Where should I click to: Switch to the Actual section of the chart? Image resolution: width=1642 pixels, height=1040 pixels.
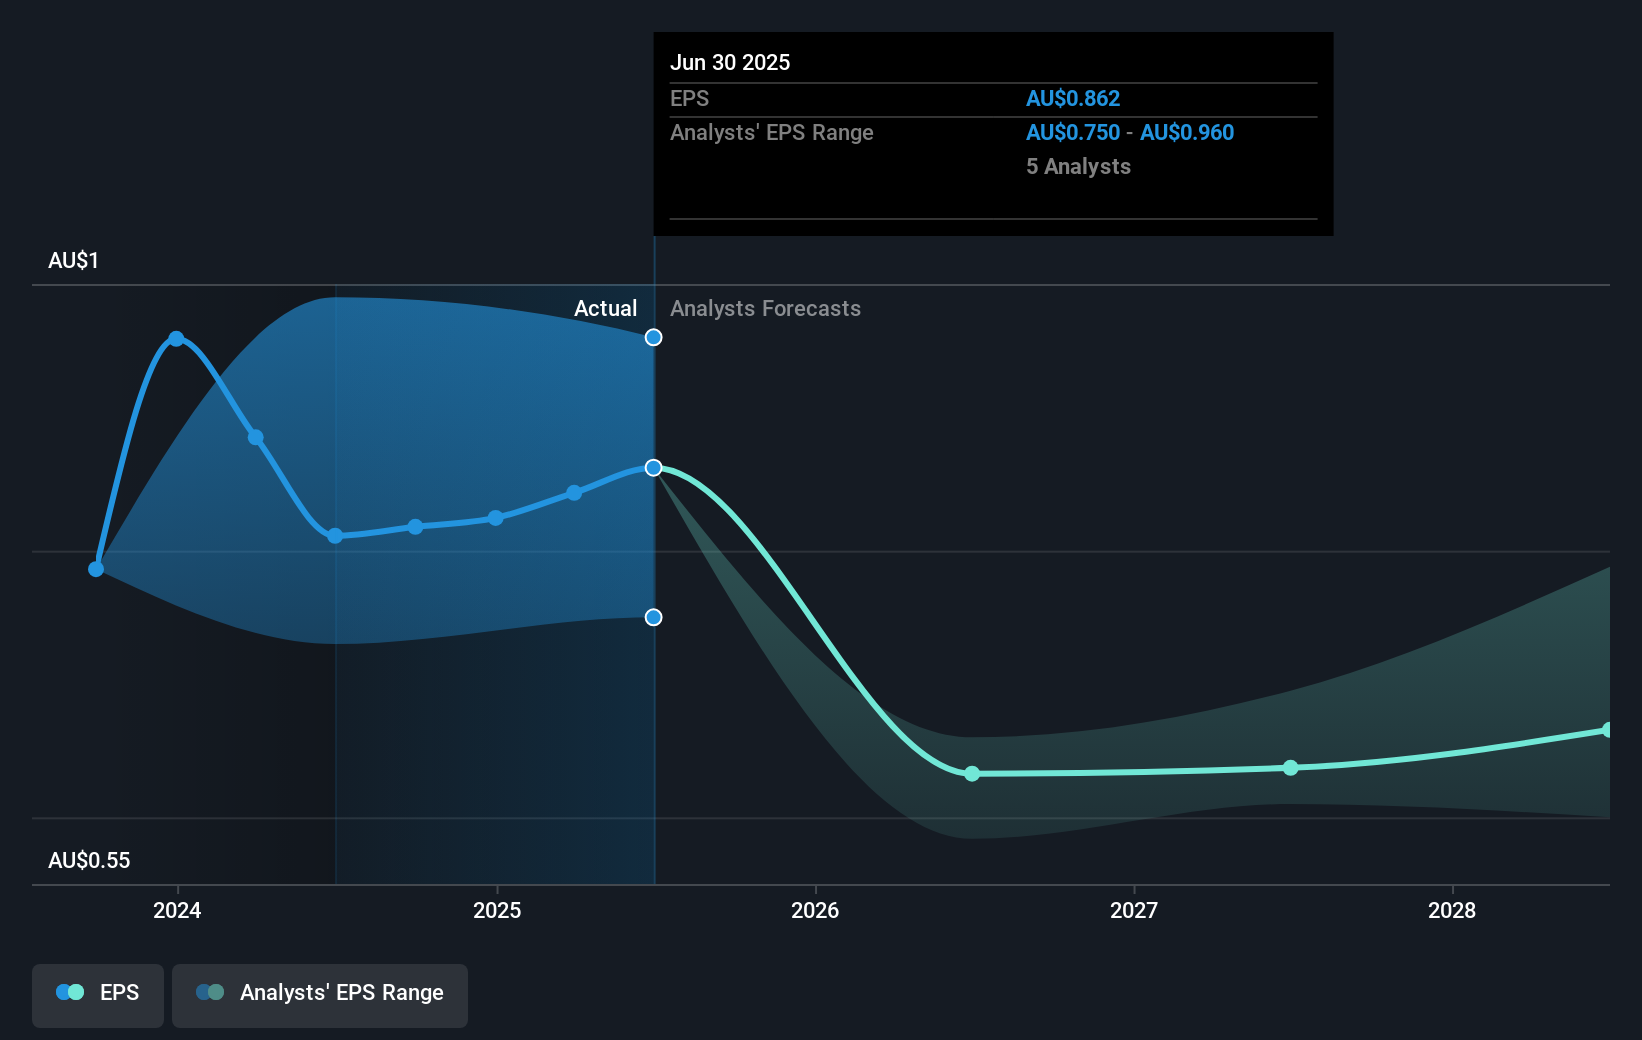(605, 308)
